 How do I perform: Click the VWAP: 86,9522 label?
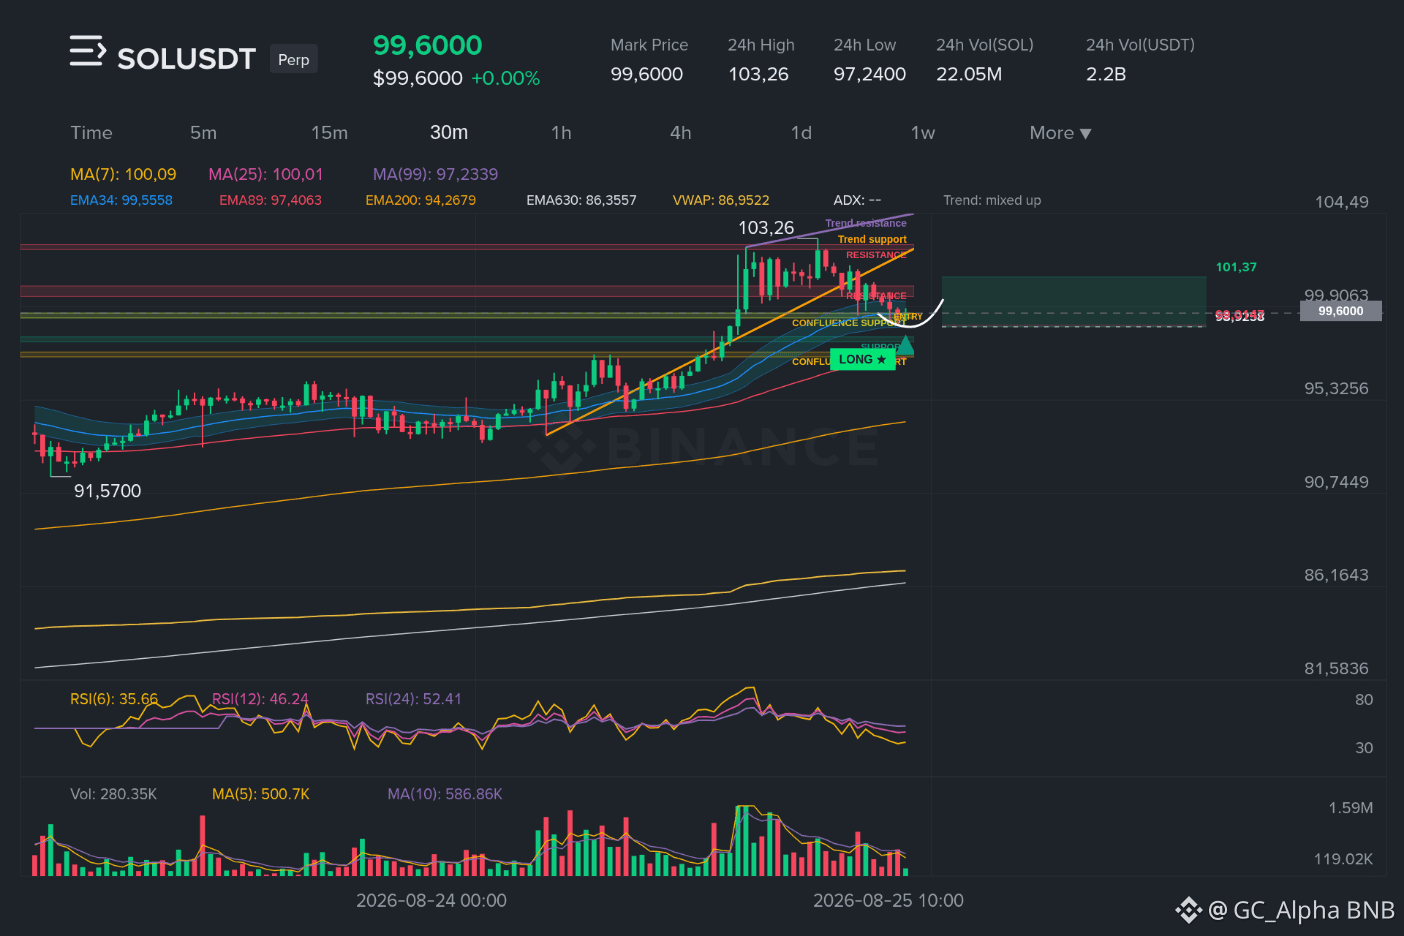721,200
